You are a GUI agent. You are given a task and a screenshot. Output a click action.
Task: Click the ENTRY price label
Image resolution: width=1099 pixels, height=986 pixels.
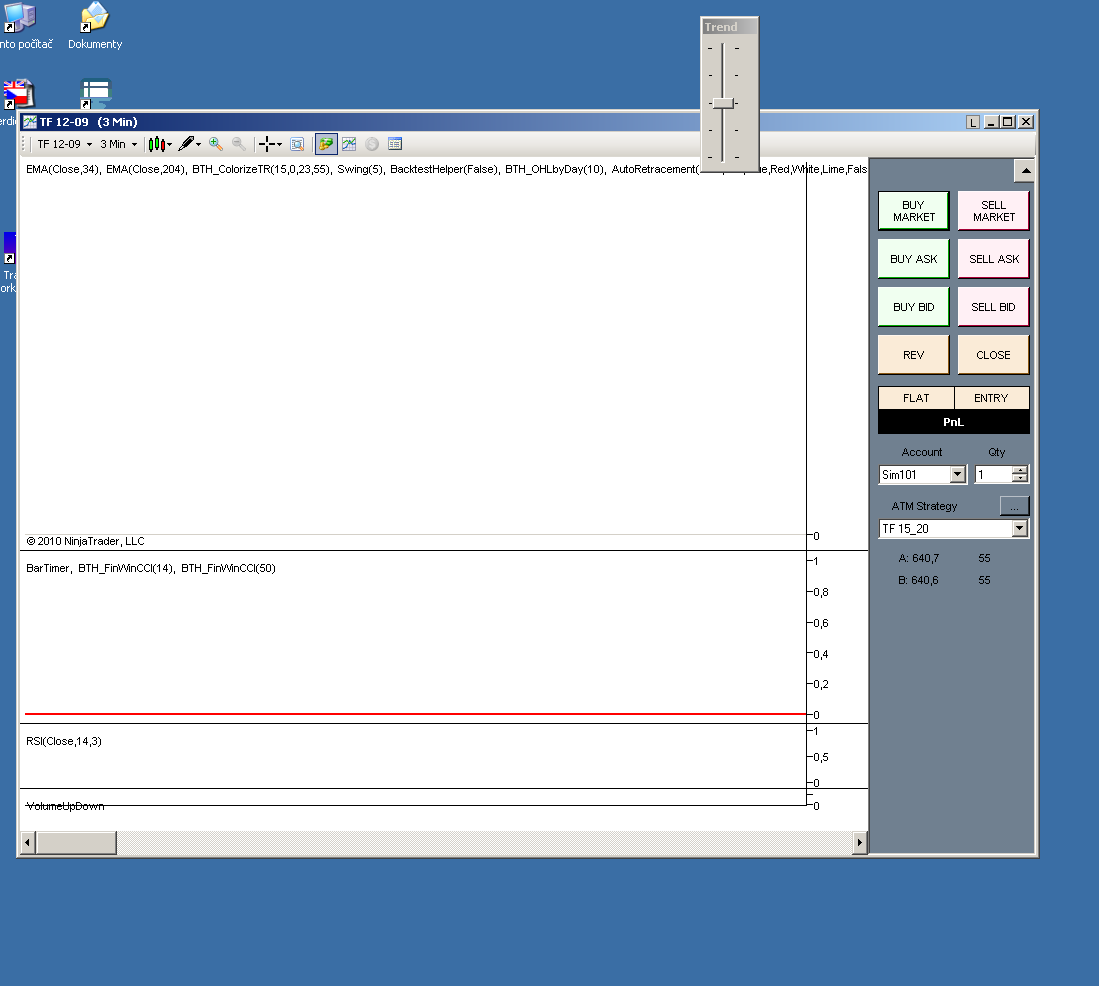tap(991, 398)
